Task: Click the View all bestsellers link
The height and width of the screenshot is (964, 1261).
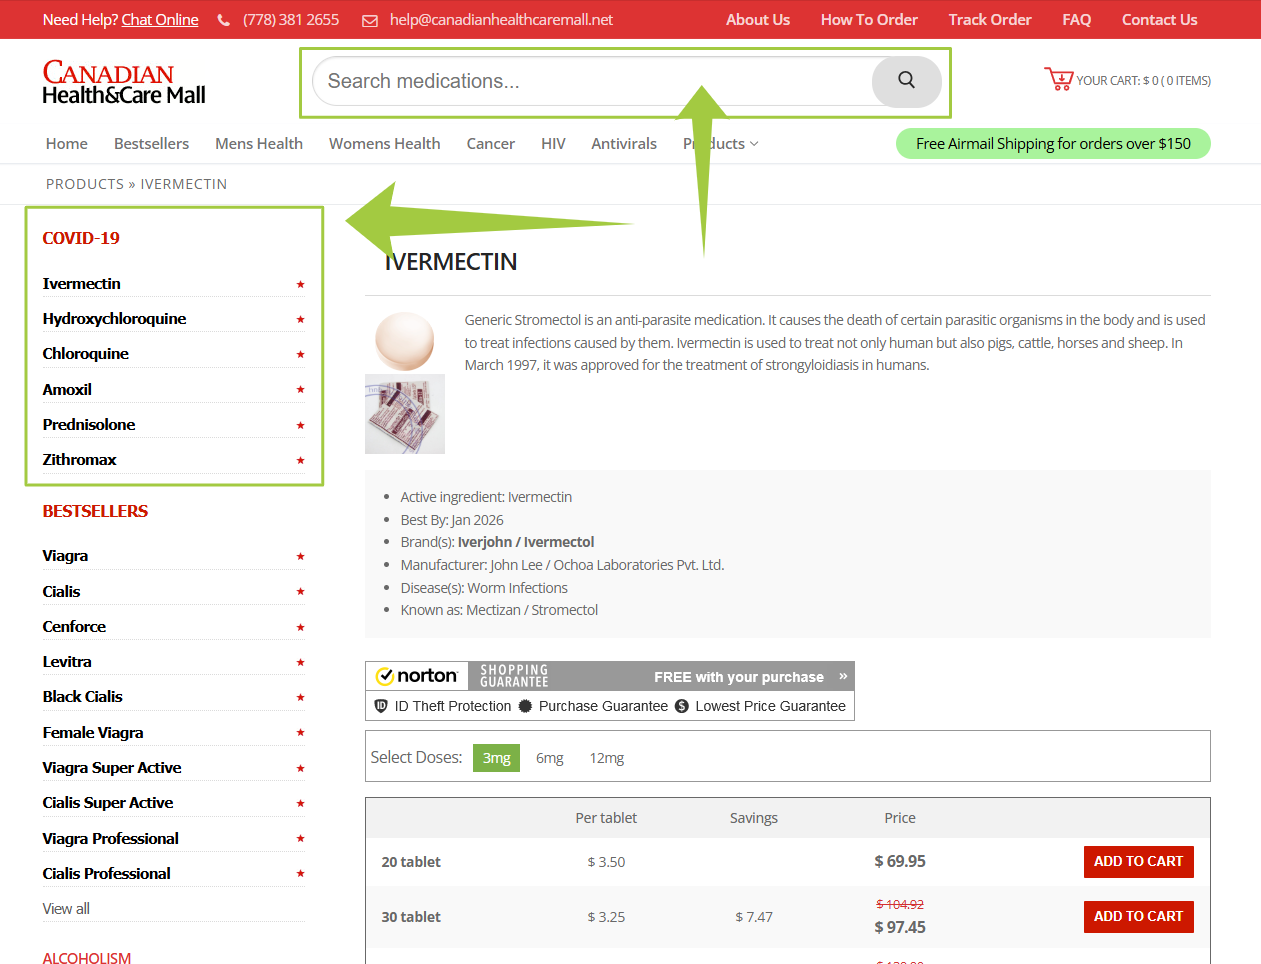Action: click(x=66, y=909)
